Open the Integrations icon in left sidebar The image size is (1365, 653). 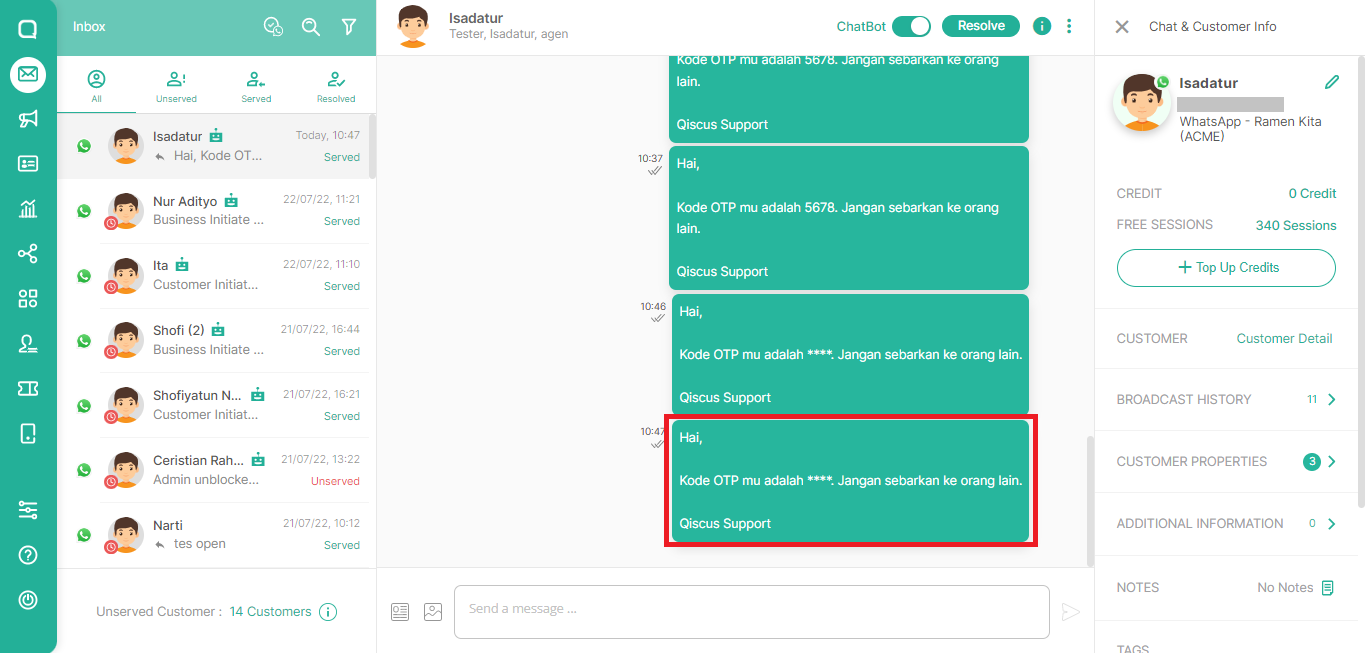tap(27, 254)
